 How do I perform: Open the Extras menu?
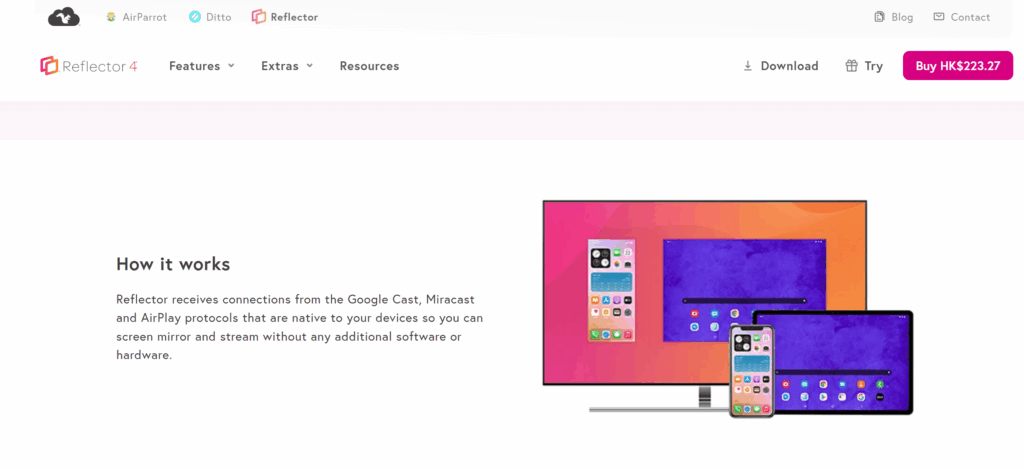tap(280, 66)
